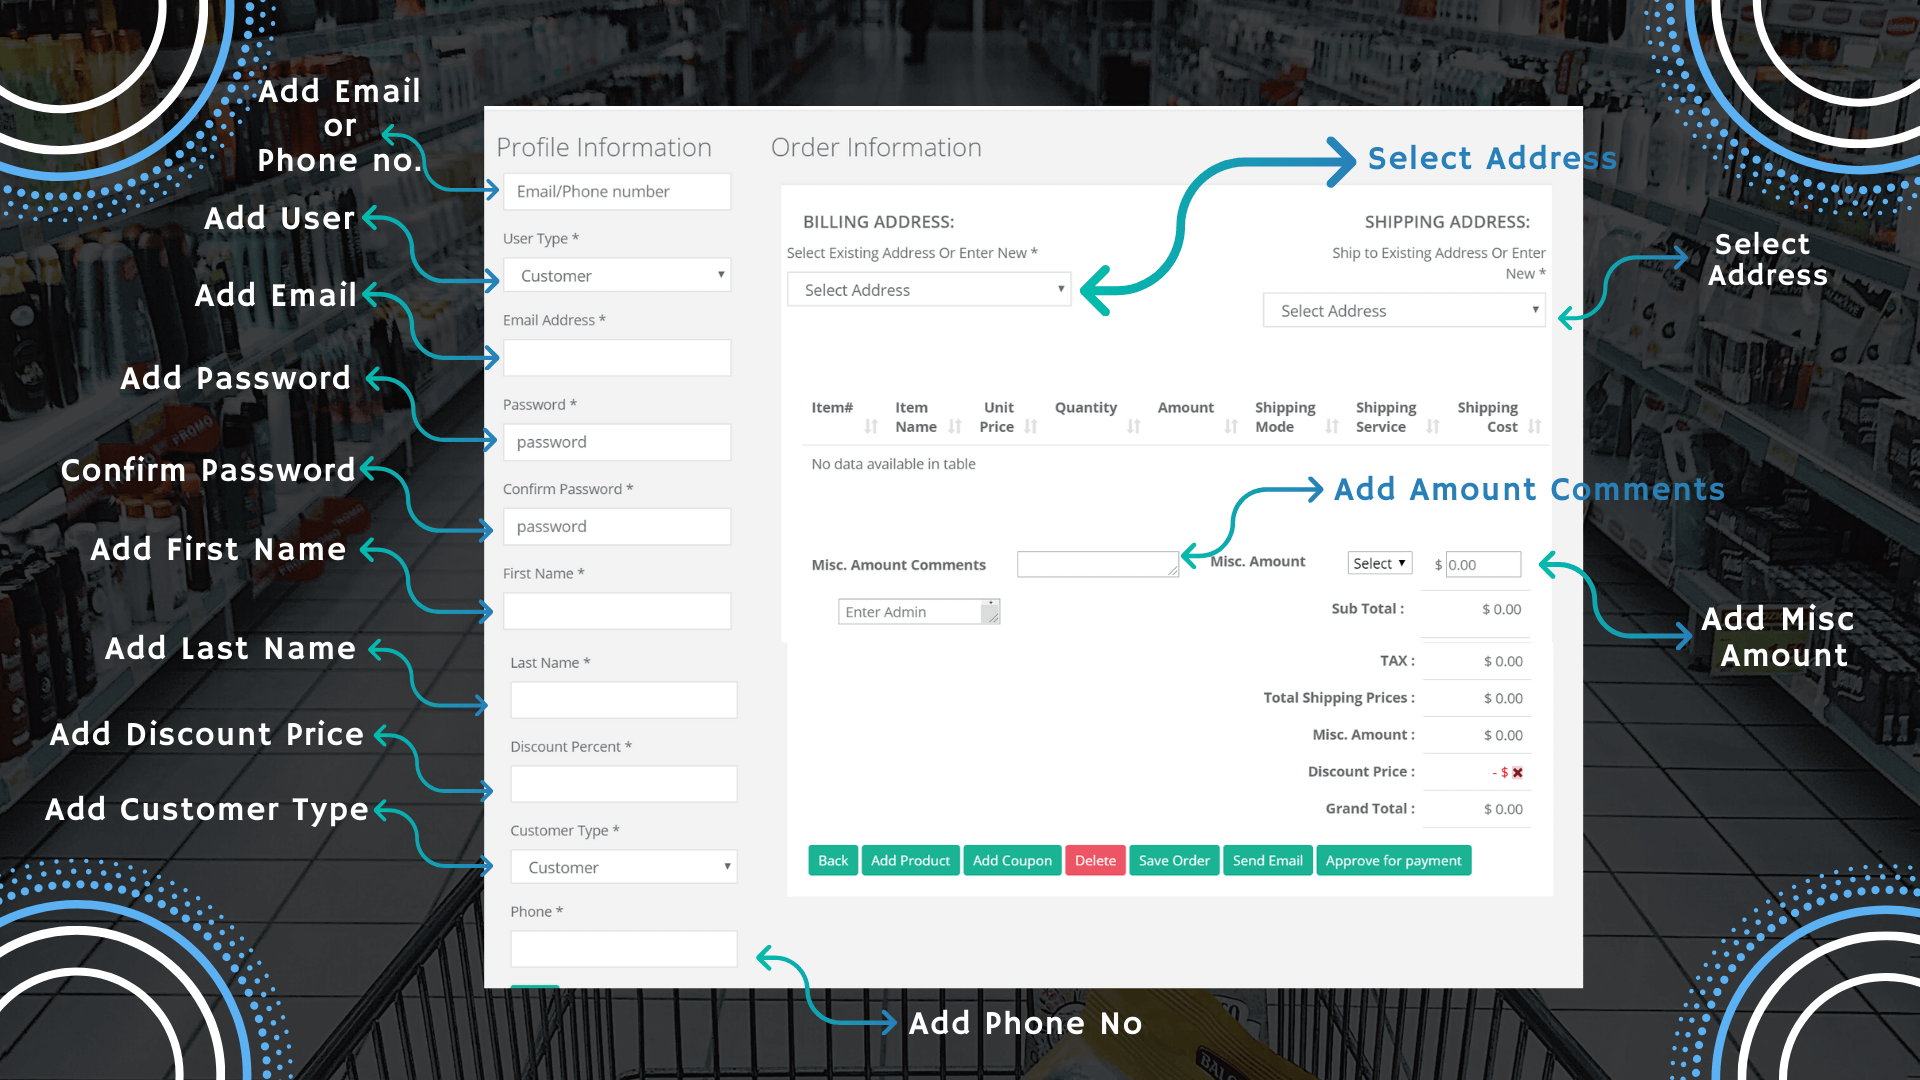The width and height of the screenshot is (1920, 1080).
Task: Click the Amount column sort icon
Action: (1231, 427)
